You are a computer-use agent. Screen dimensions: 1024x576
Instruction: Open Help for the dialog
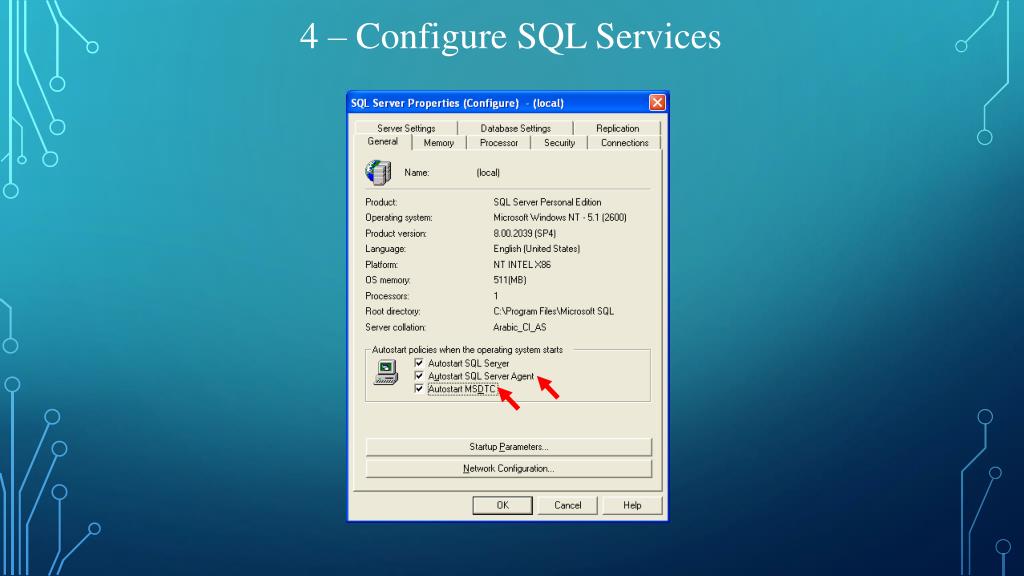tap(632, 505)
